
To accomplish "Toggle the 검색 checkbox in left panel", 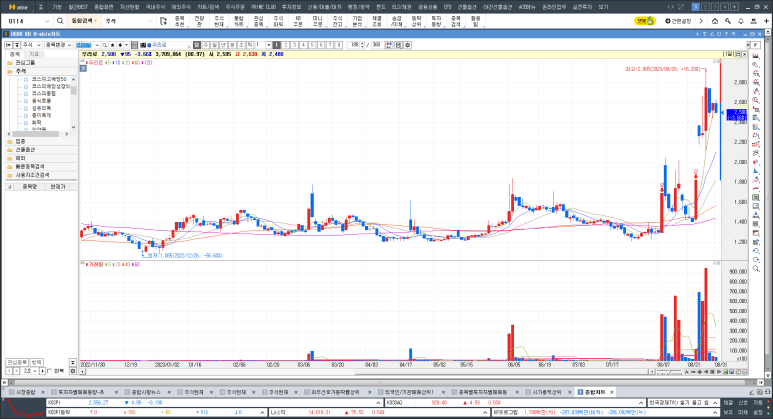I will (x=48, y=370).
